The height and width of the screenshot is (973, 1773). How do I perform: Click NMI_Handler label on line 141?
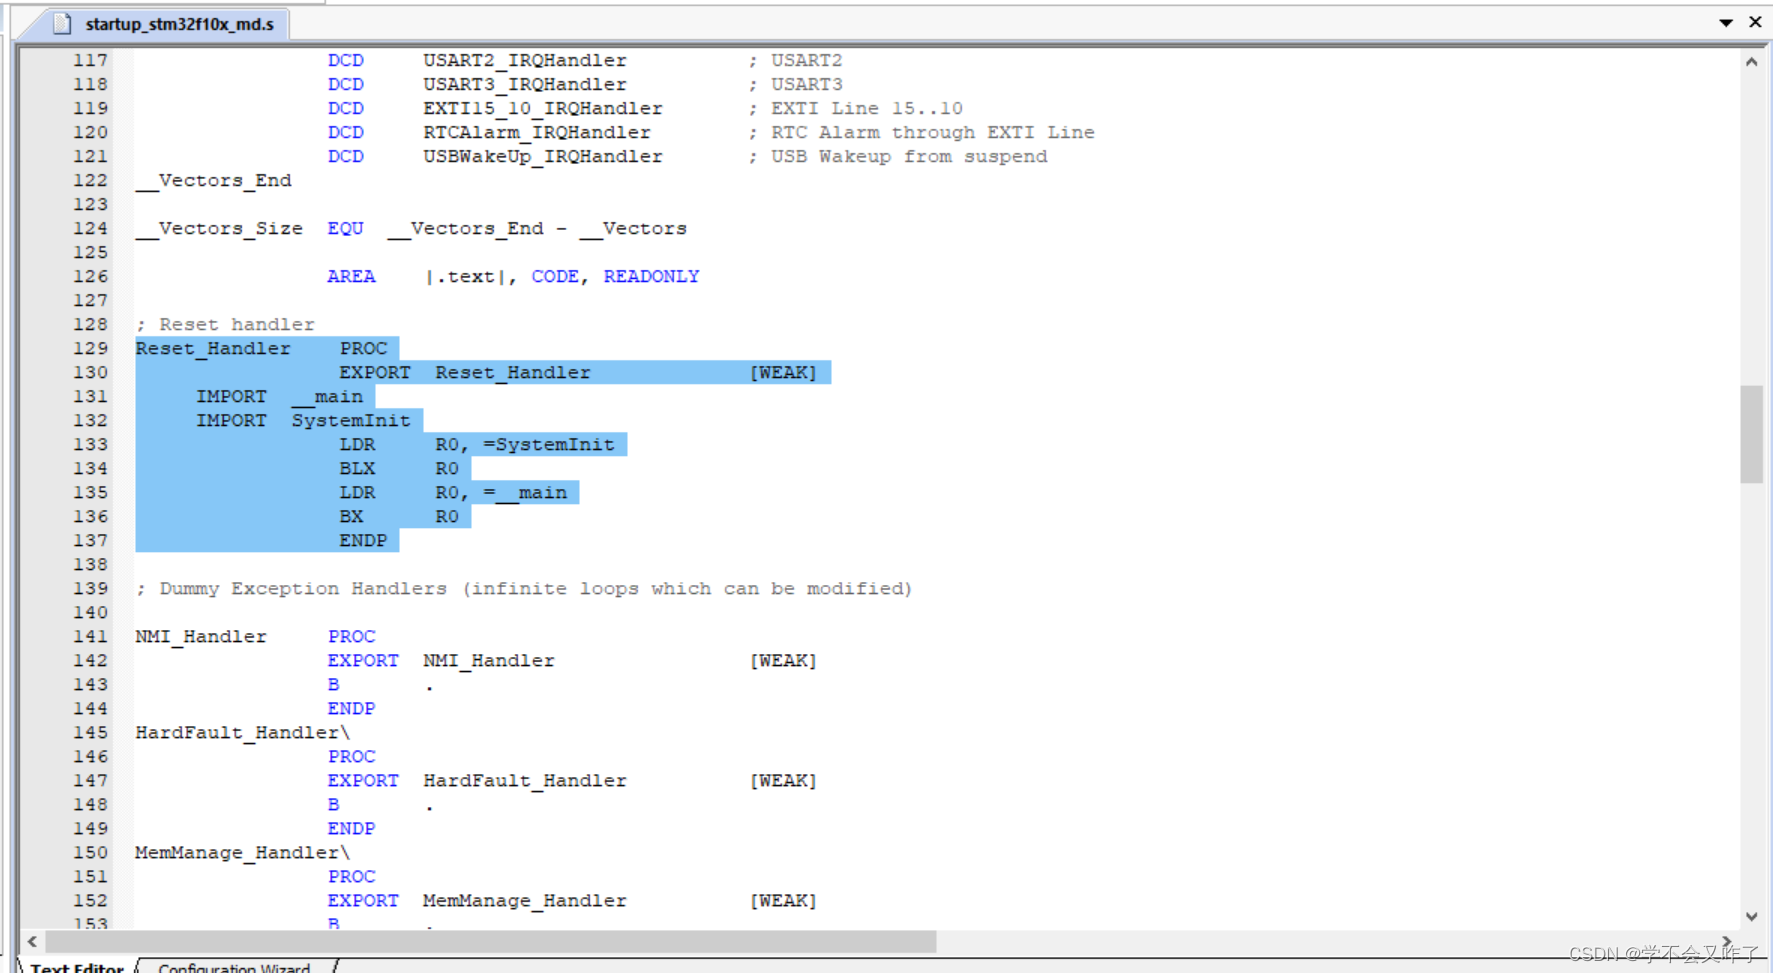[x=201, y=636]
